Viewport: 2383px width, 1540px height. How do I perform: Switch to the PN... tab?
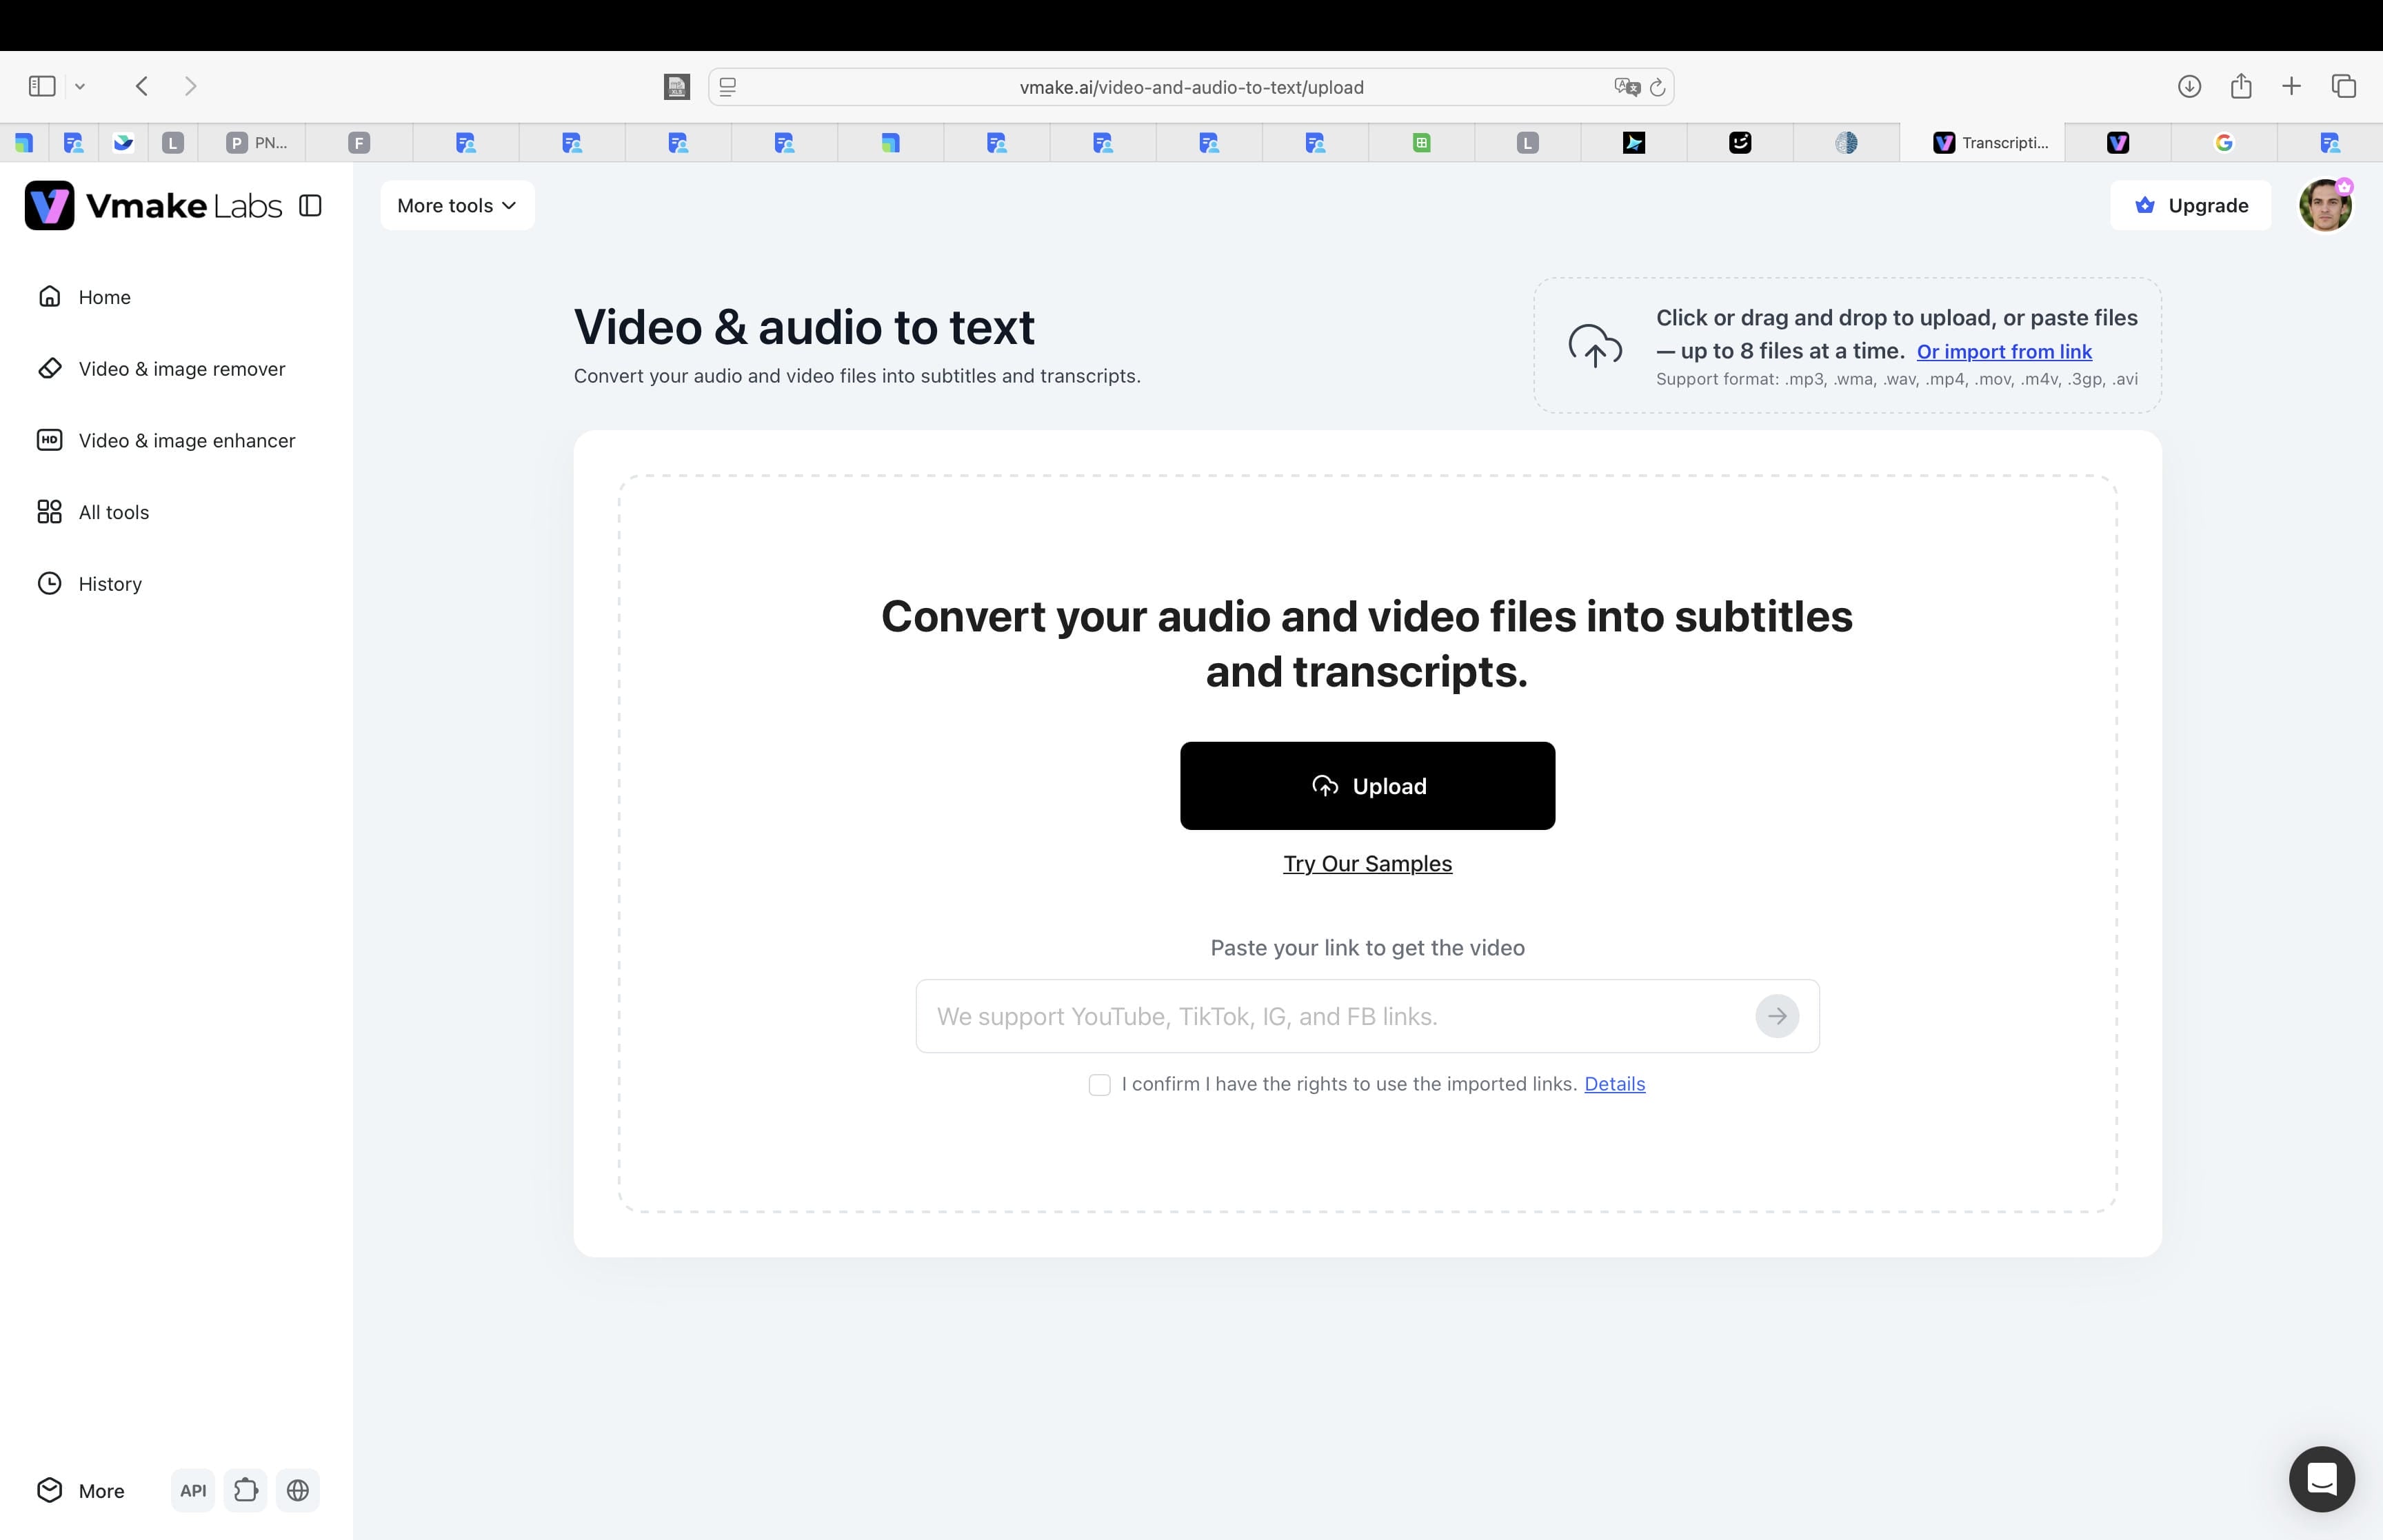(252, 143)
